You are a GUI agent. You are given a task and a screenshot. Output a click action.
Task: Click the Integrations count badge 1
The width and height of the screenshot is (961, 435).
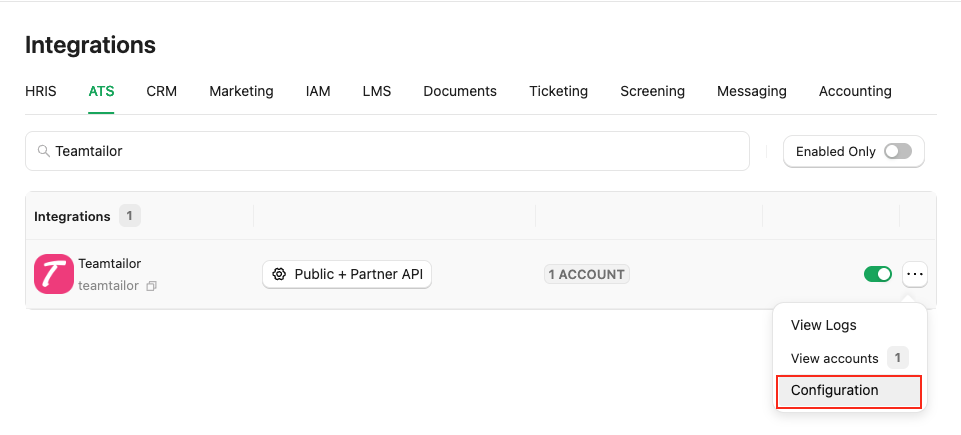[129, 216]
